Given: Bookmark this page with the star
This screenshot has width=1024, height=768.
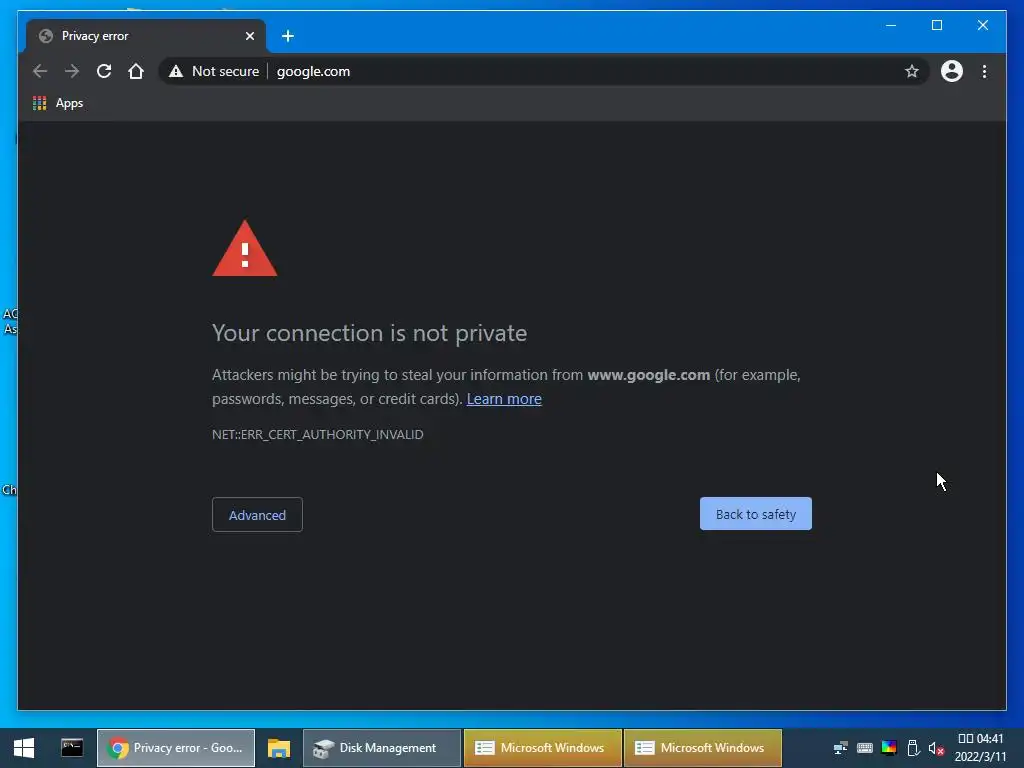Looking at the screenshot, I should pos(912,71).
